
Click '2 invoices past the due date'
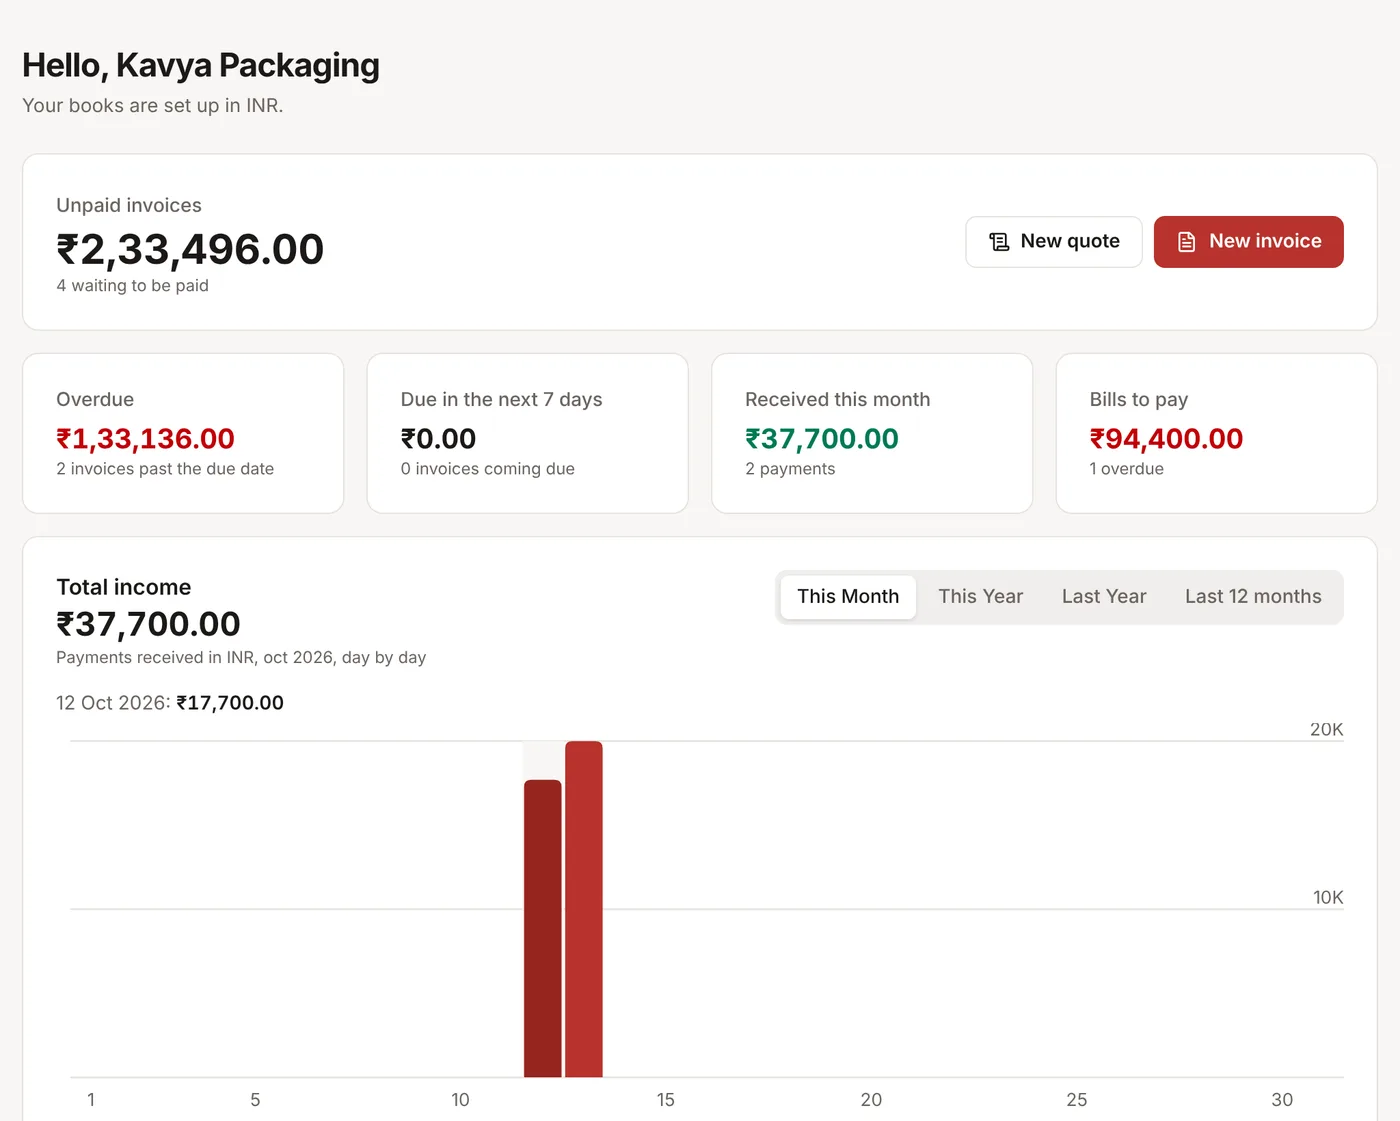(x=165, y=469)
